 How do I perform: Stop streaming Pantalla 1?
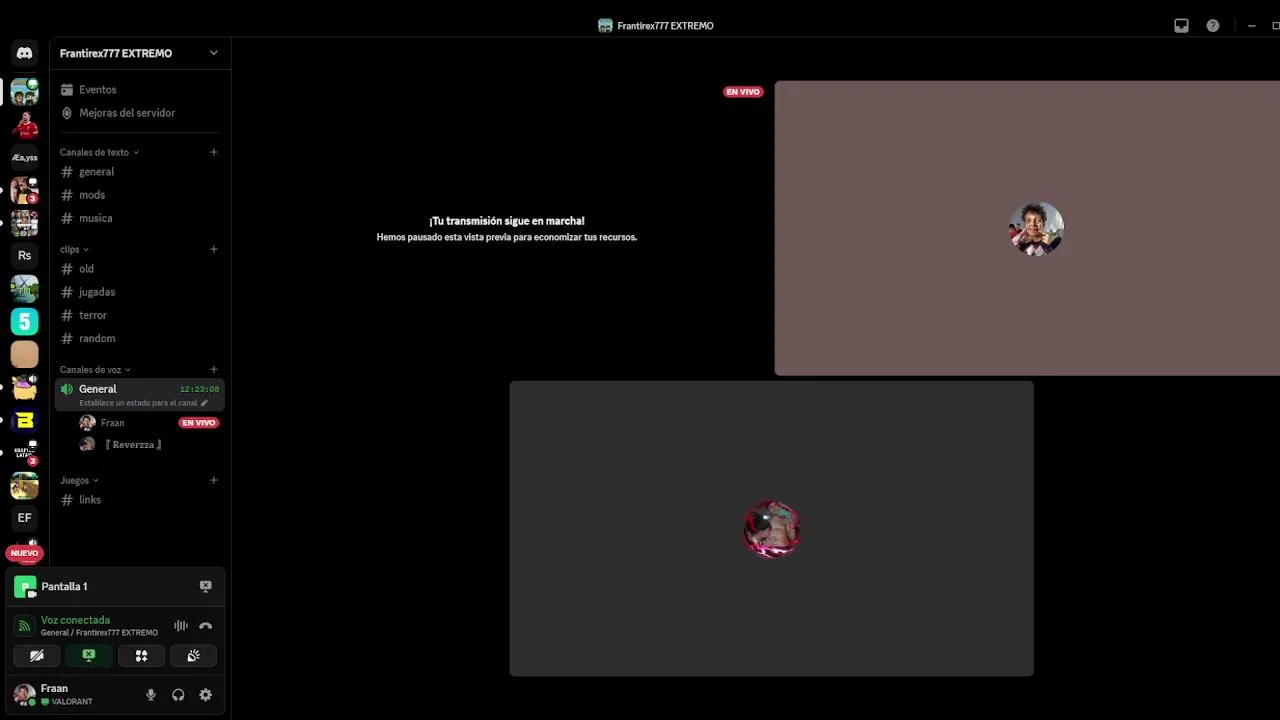[205, 586]
